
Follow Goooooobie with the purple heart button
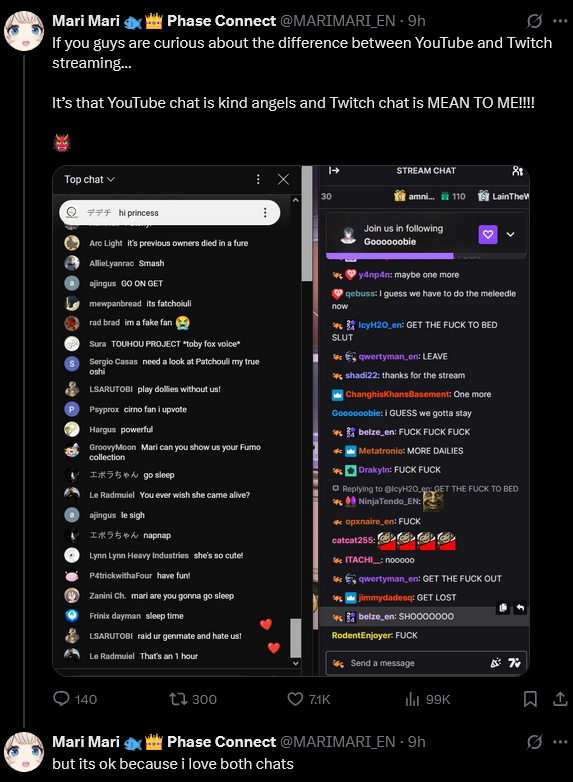[x=488, y=234]
